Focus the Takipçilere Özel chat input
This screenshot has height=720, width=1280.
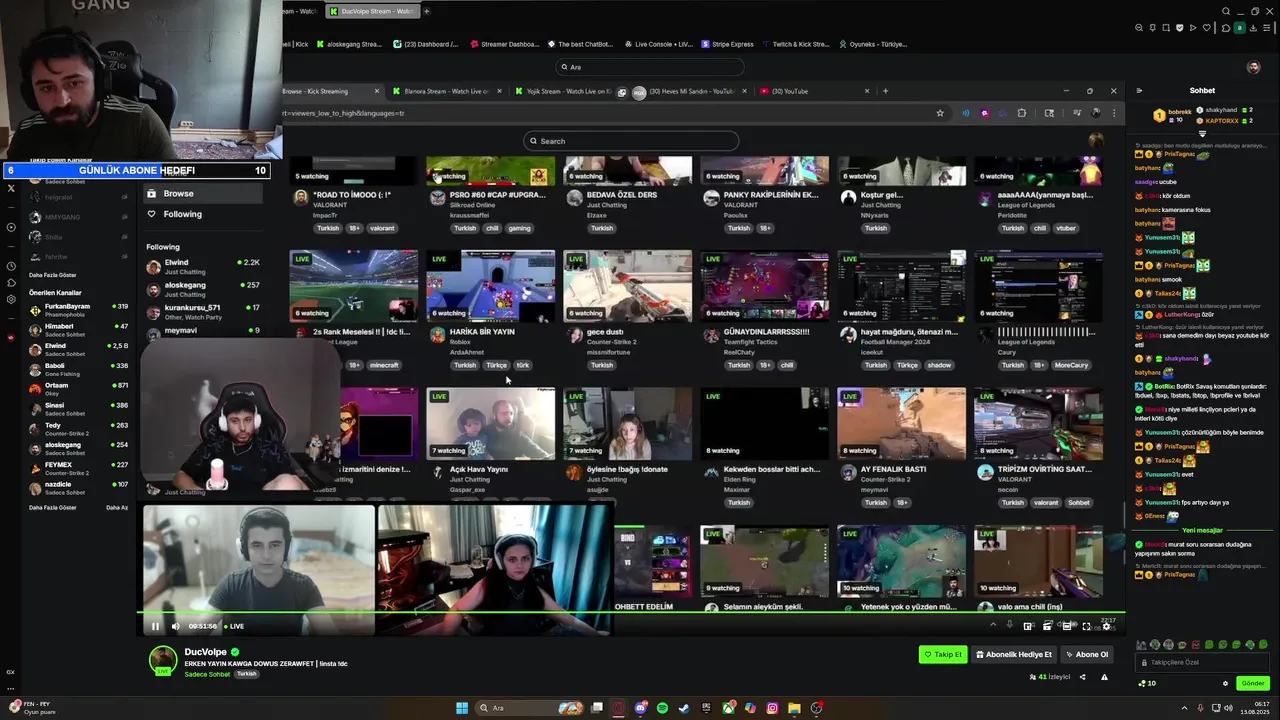tap(1204, 662)
